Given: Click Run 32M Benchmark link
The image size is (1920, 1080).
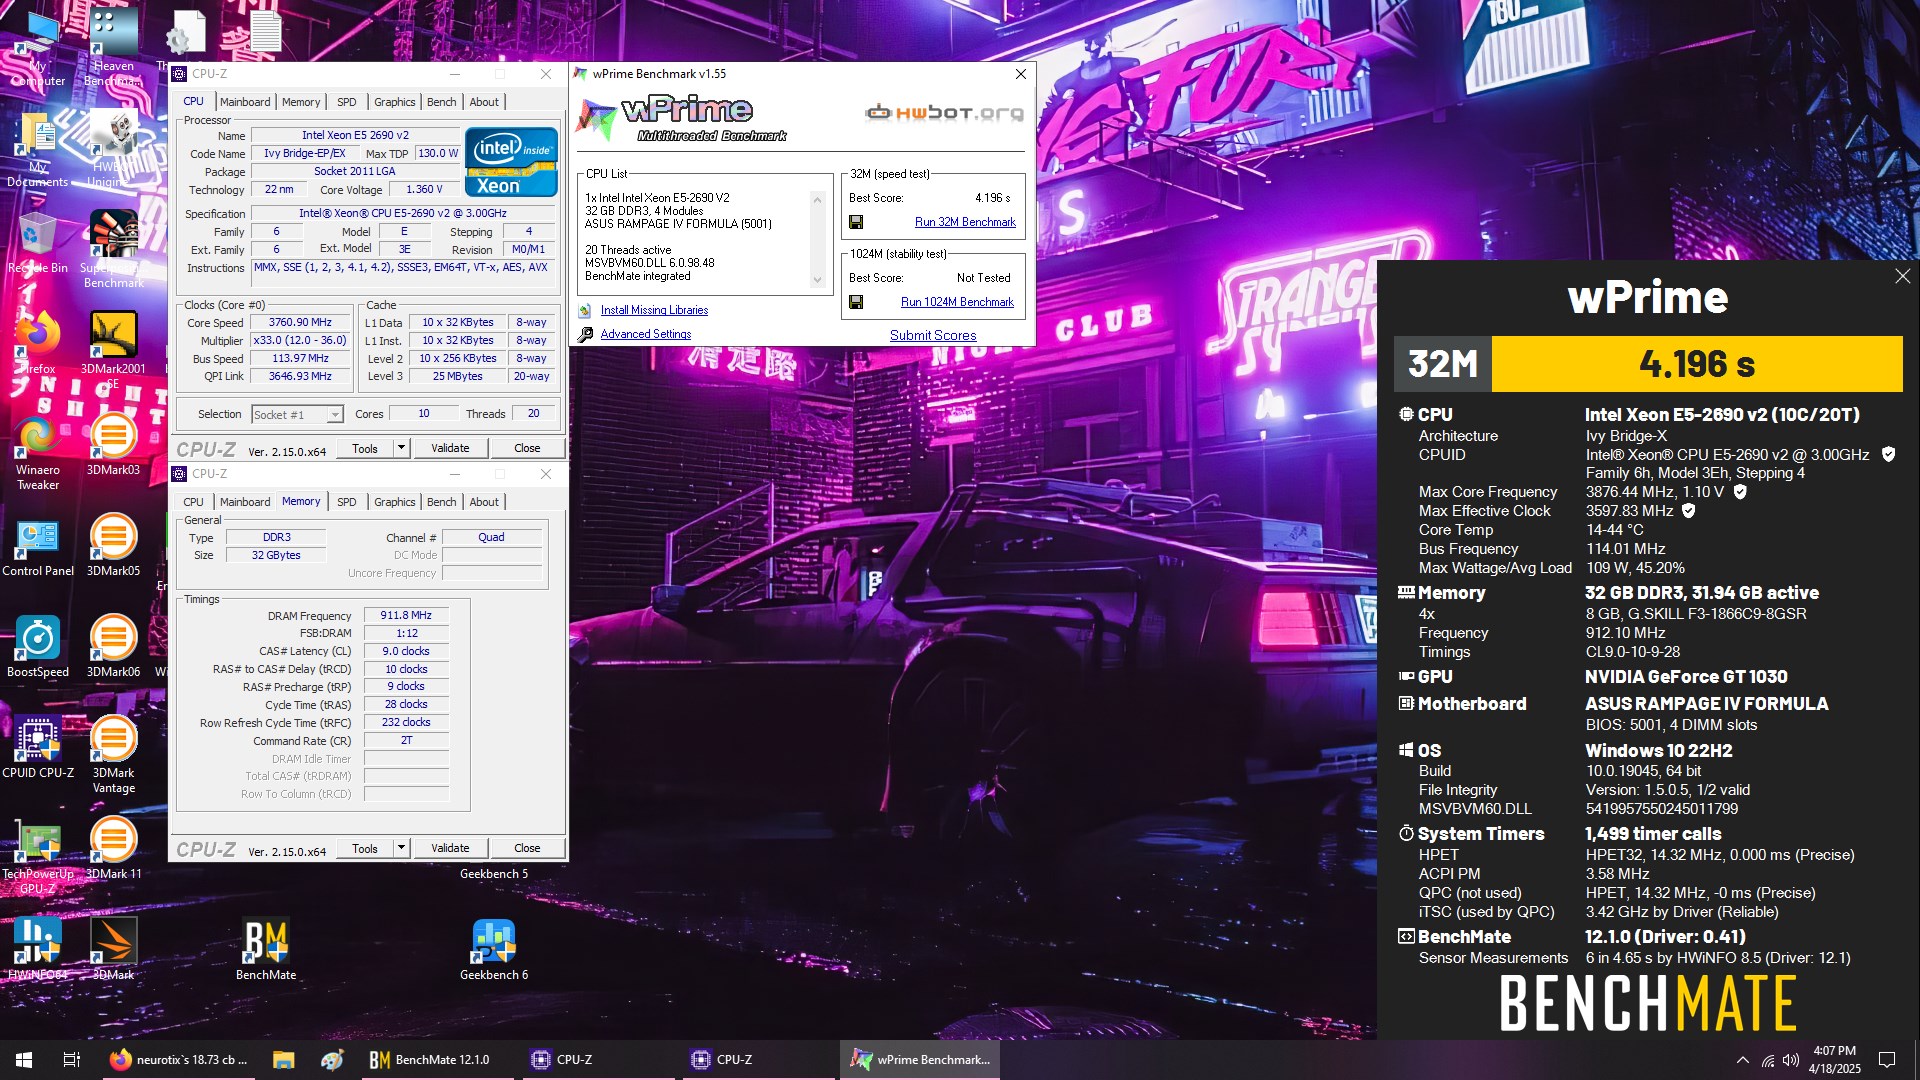Looking at the screenshot, I should (965, 222).
